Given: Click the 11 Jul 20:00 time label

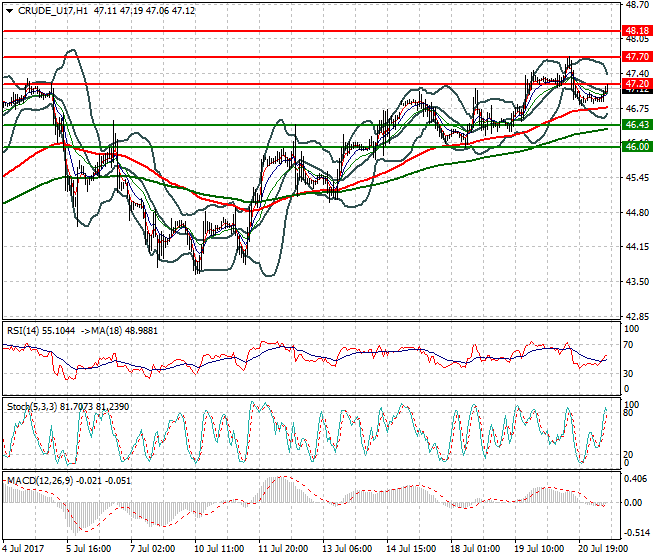Looking at the screenshot, I should pyautogui.click(x=283, y=549).
